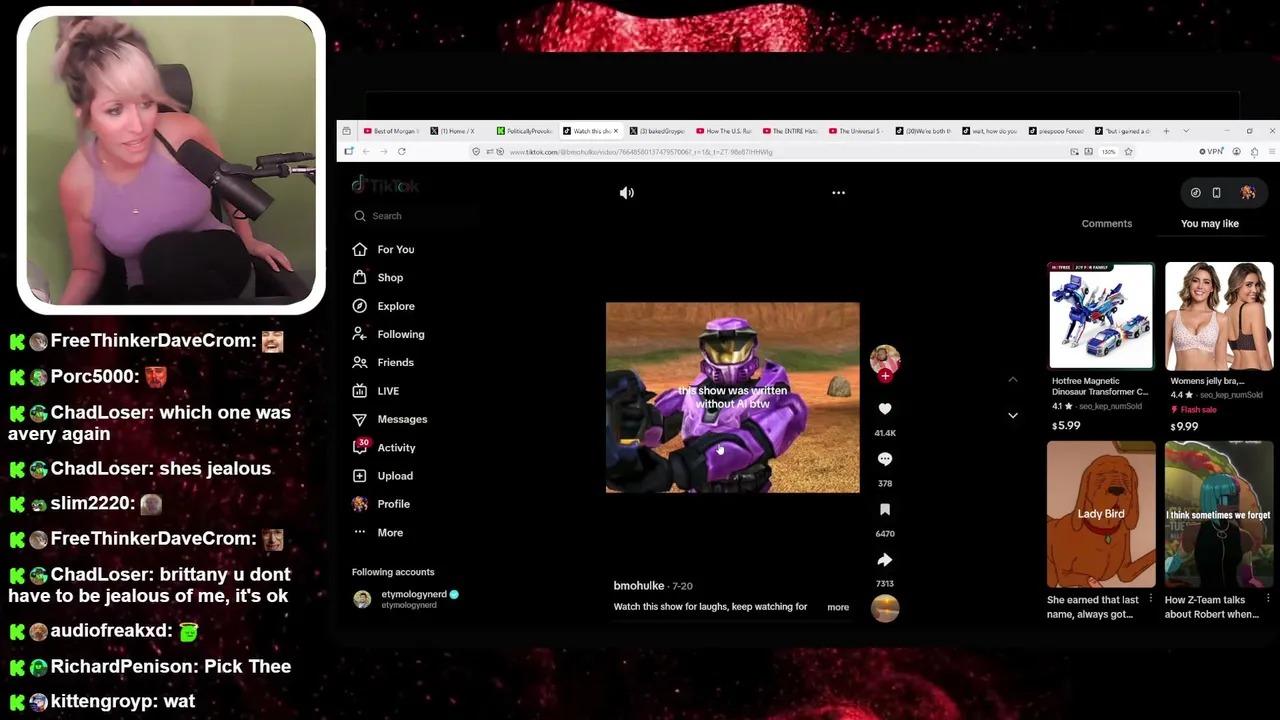The image size is (1280, 720).
Task: Open the etymologynerd following account
Action: click(x=406, y=599)
